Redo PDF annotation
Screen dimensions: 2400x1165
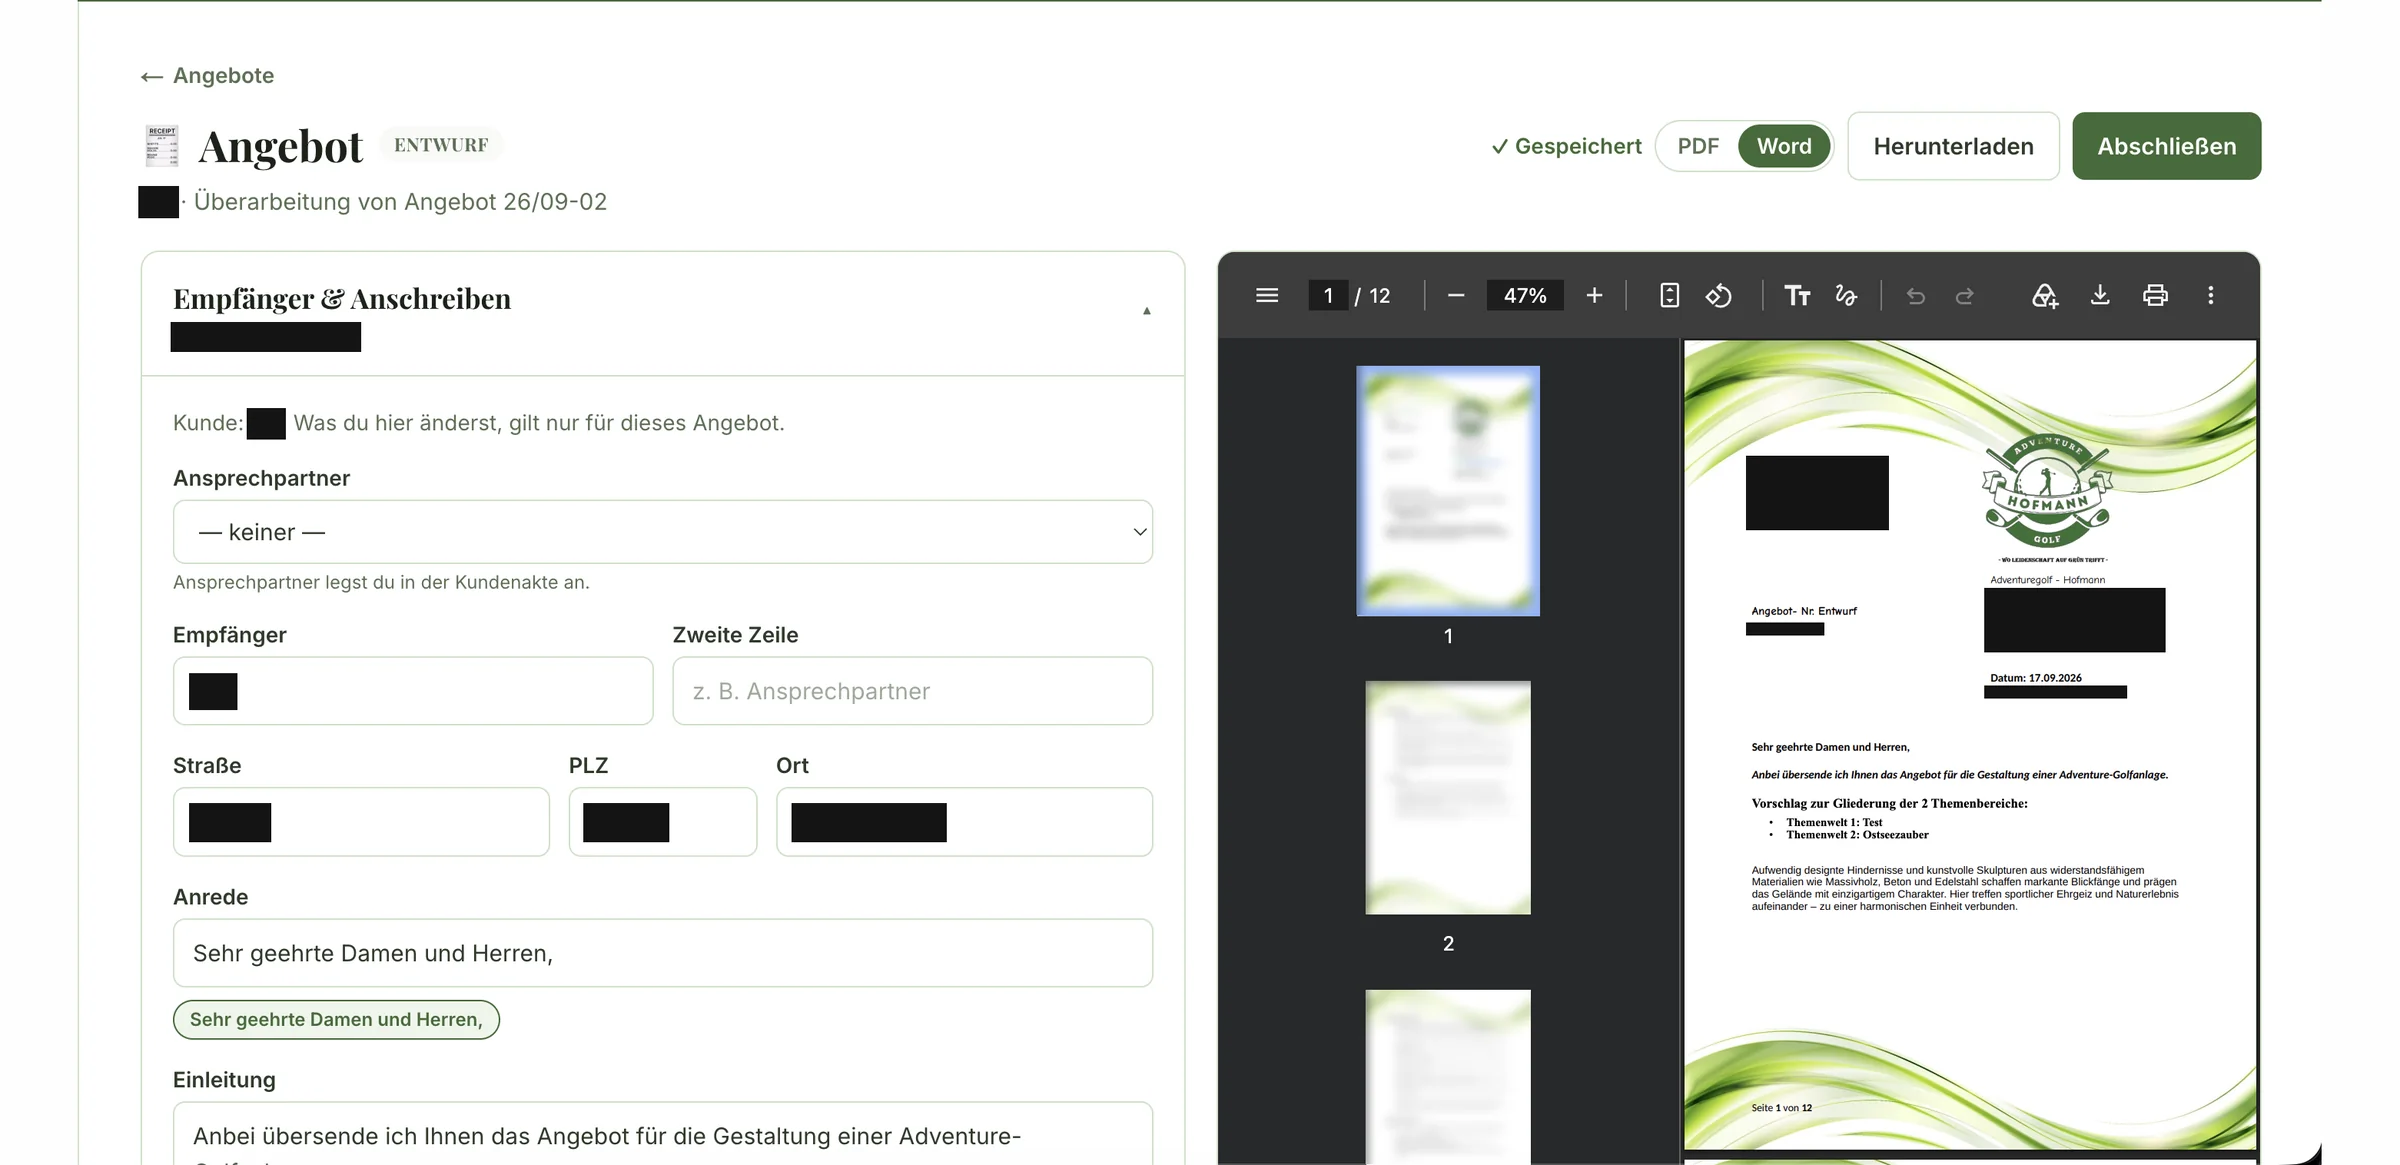[1965, 295]
